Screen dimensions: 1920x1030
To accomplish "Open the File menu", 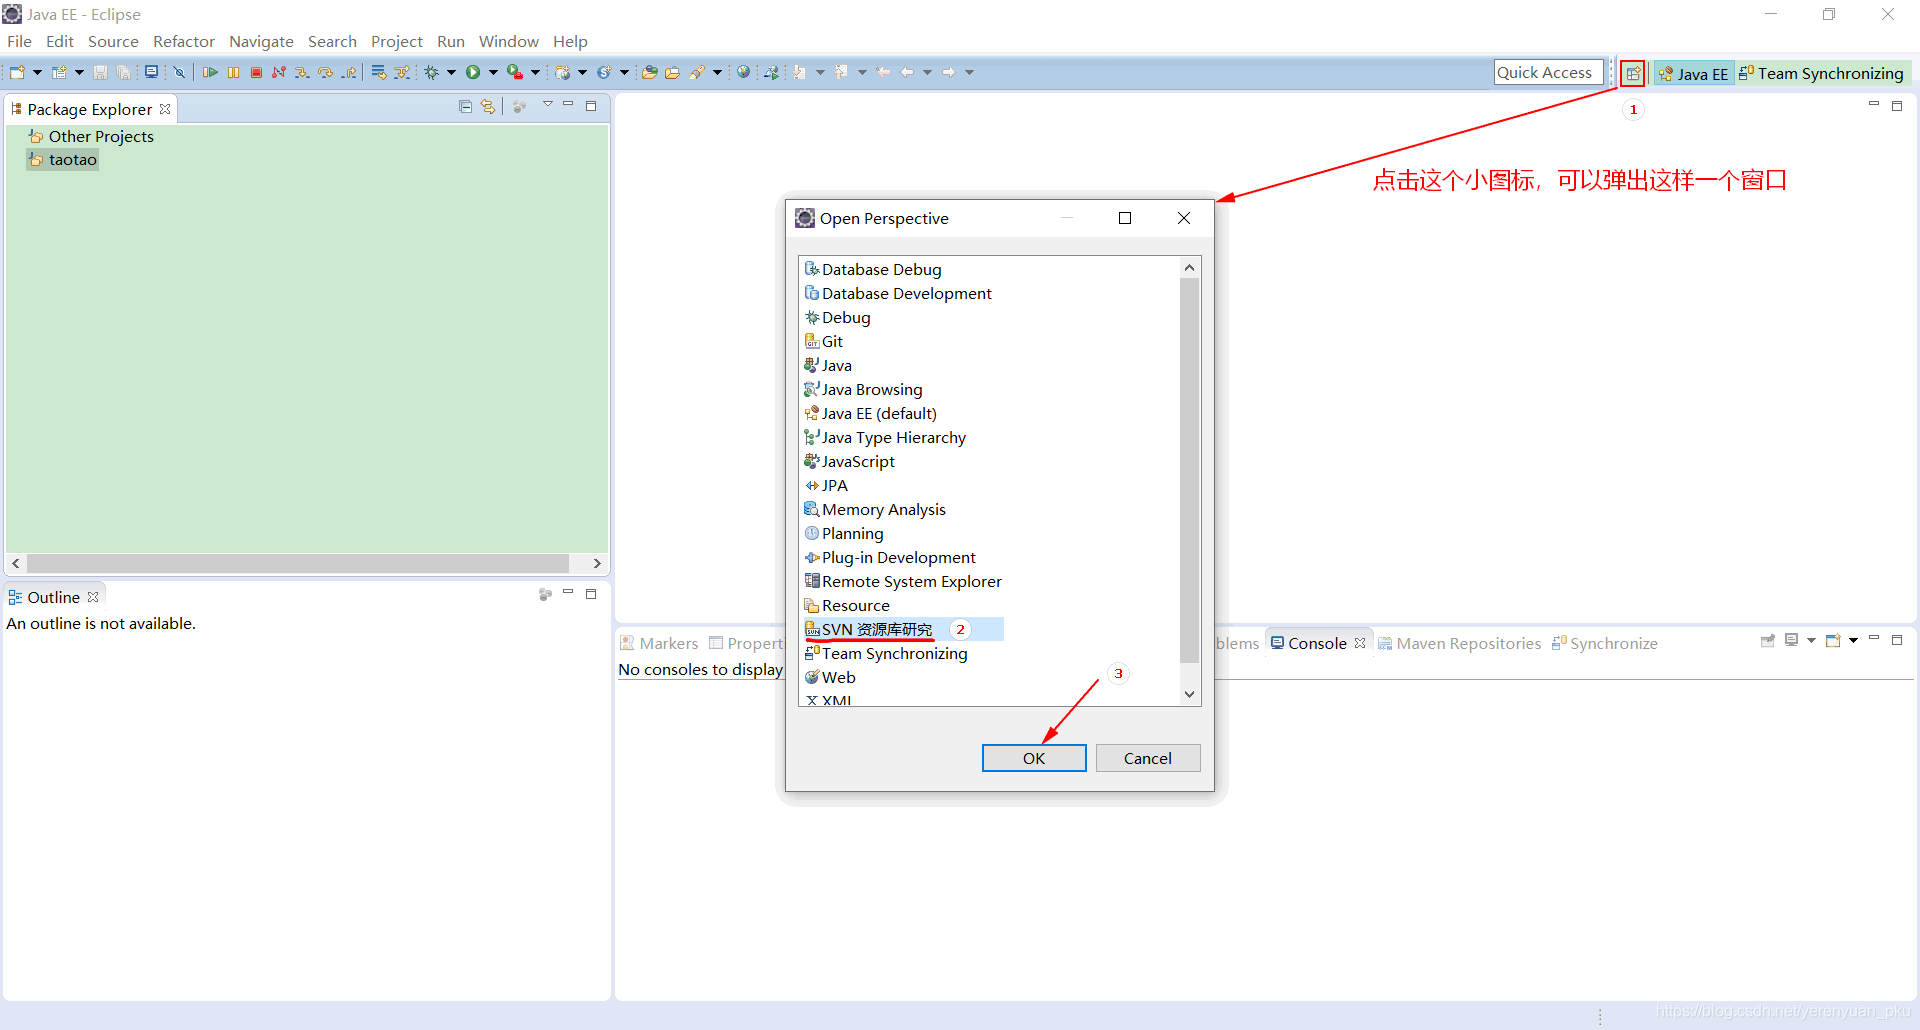I will click(x=19, y=41).
